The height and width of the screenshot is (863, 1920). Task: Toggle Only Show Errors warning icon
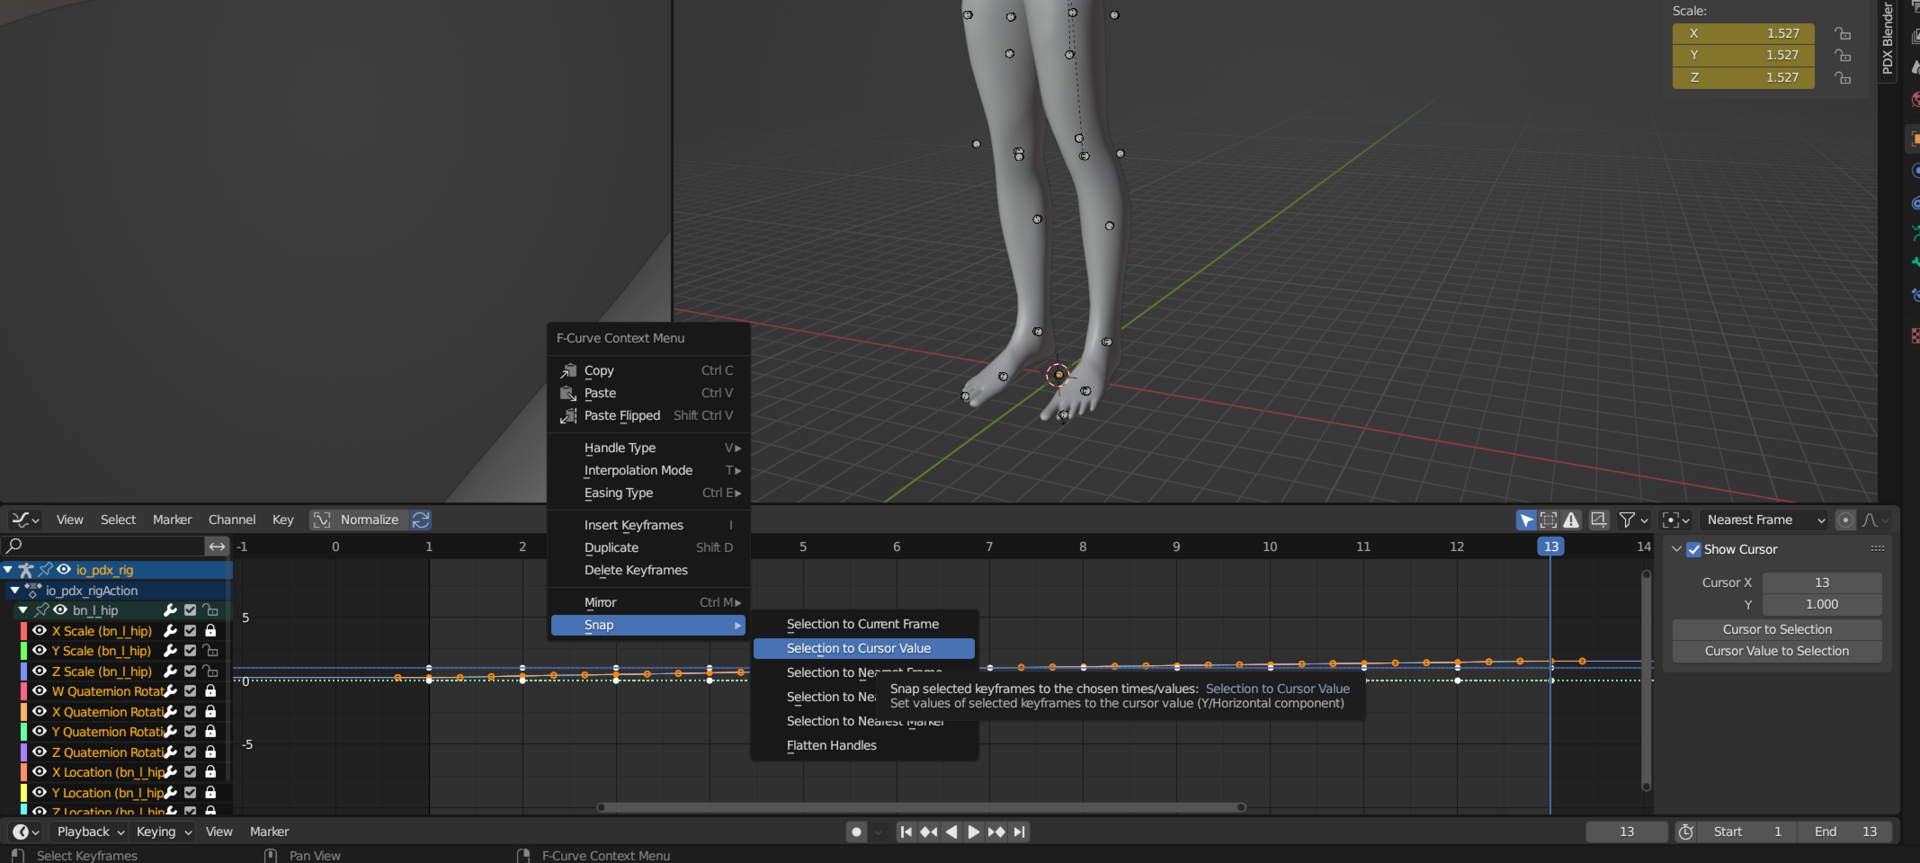tap(1572, 520)
